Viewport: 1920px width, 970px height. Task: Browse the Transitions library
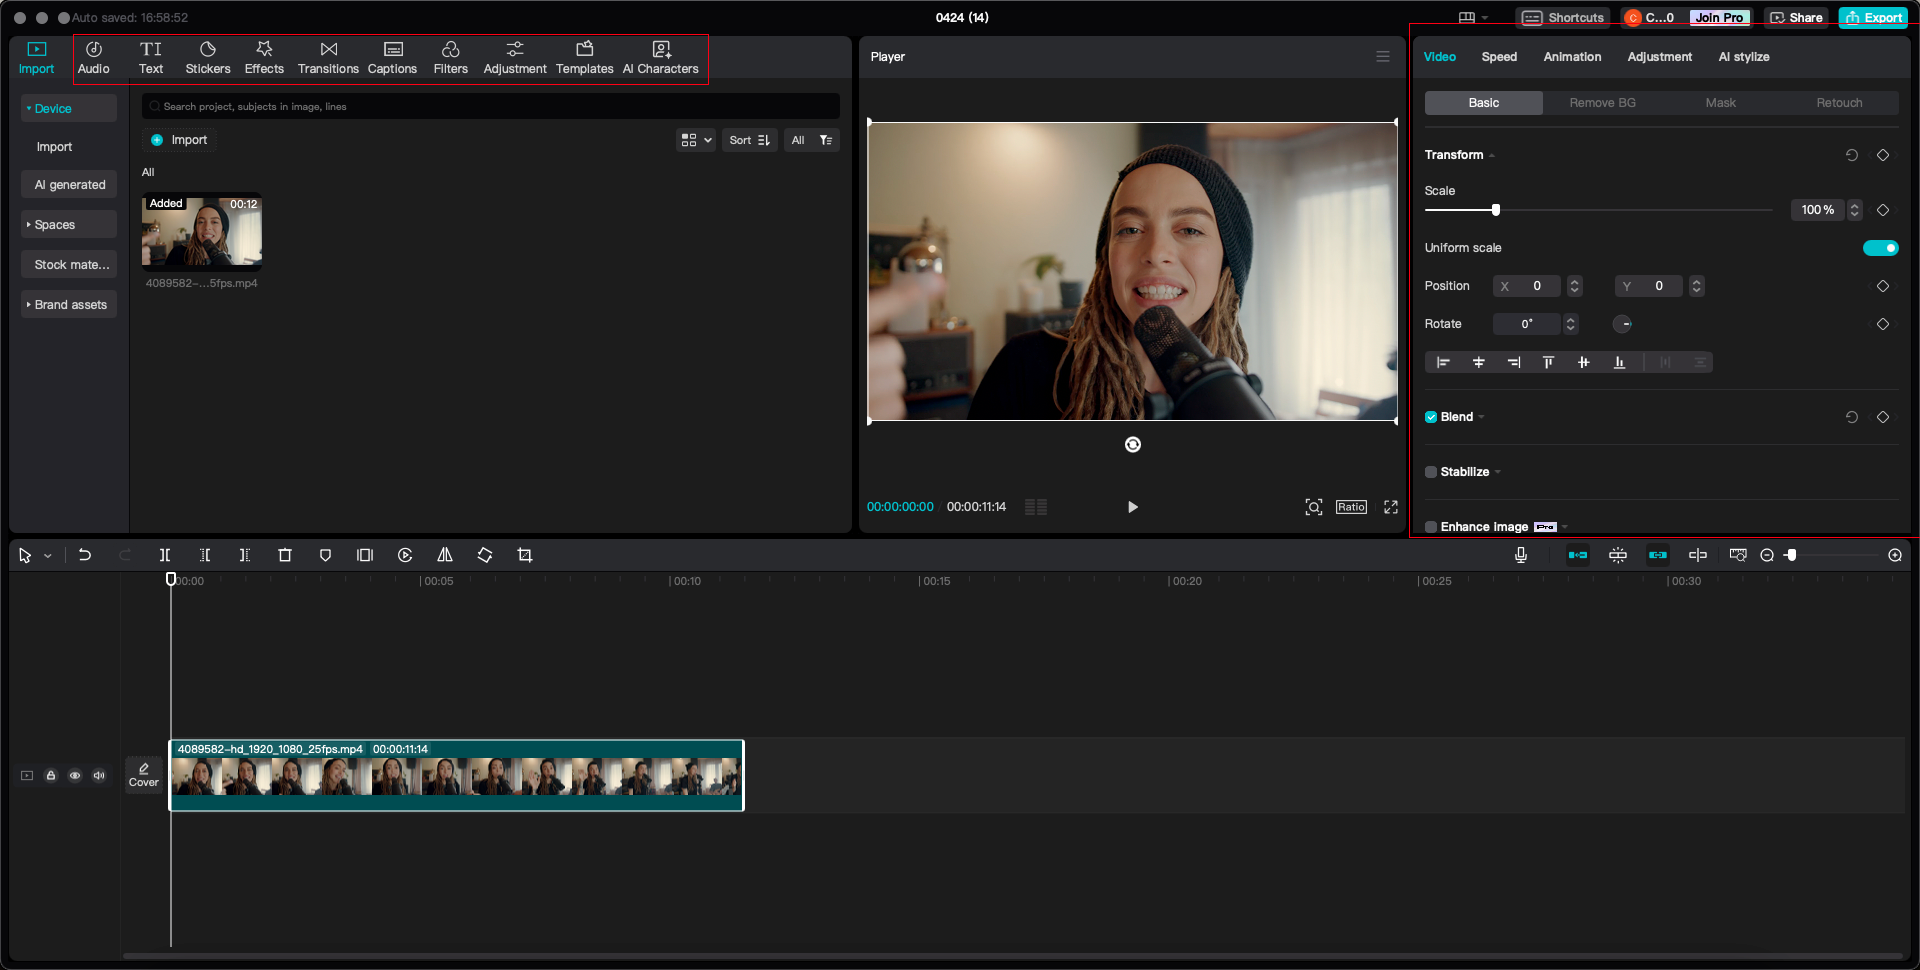328,57
